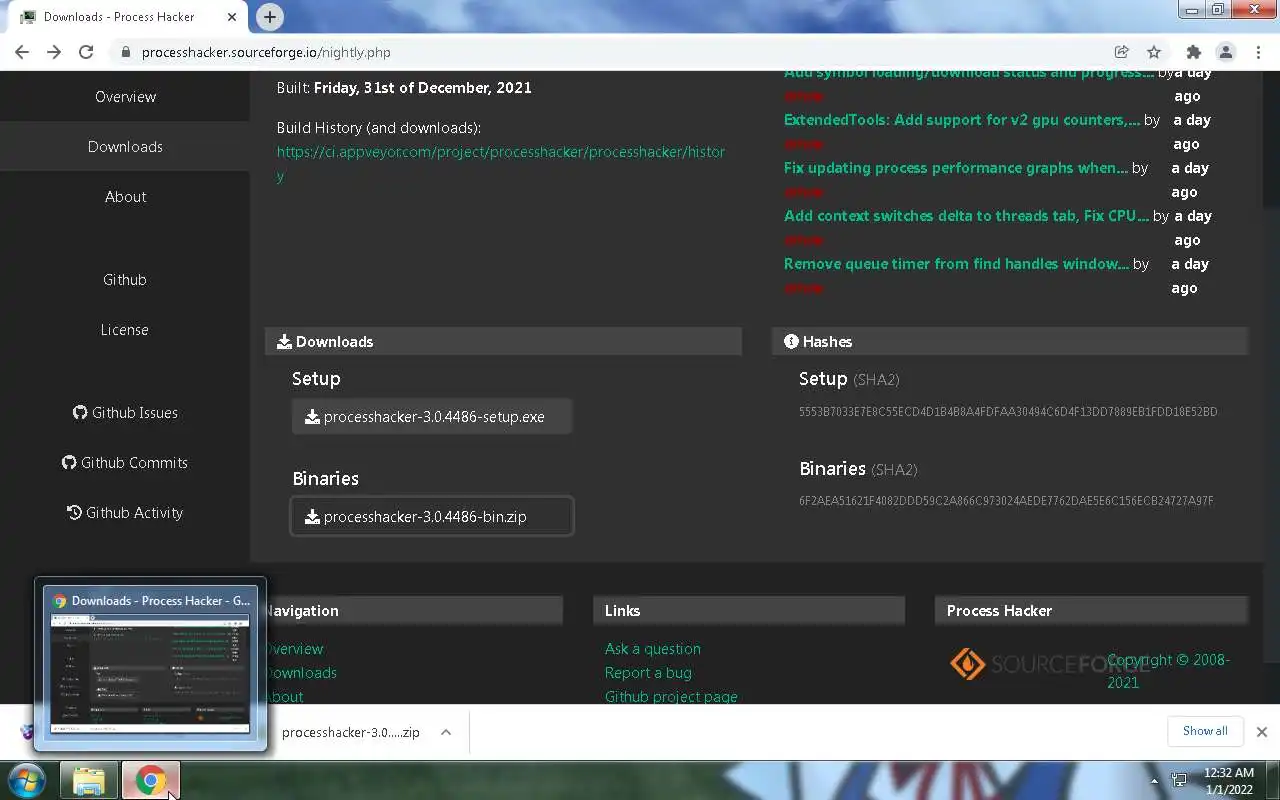Viewport: 1280px width, 800px height.
Task: Click the Downloads section header
Action: pyautogui.click(x=503, y=342)
